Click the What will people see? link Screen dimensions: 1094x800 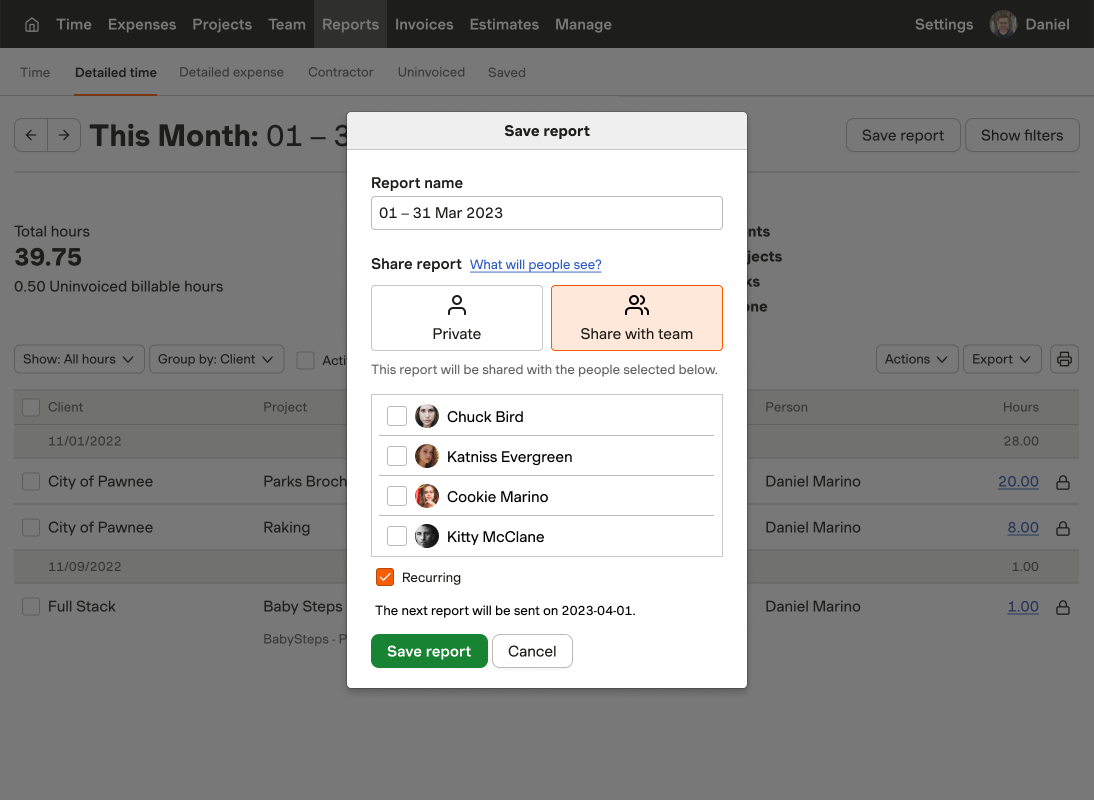tap(535, 264)
